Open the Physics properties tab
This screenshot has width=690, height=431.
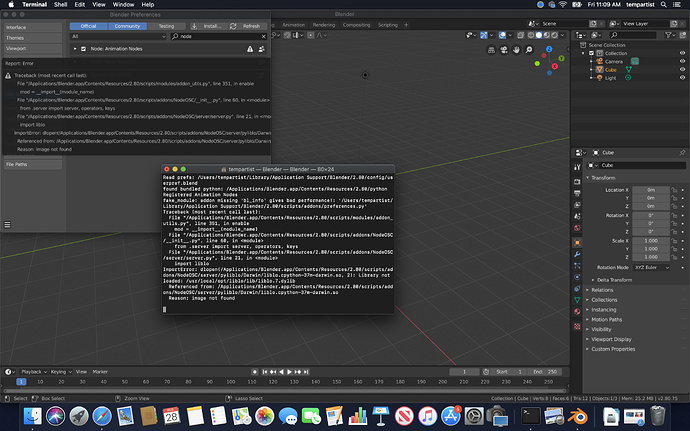click(x=577, y=277)
